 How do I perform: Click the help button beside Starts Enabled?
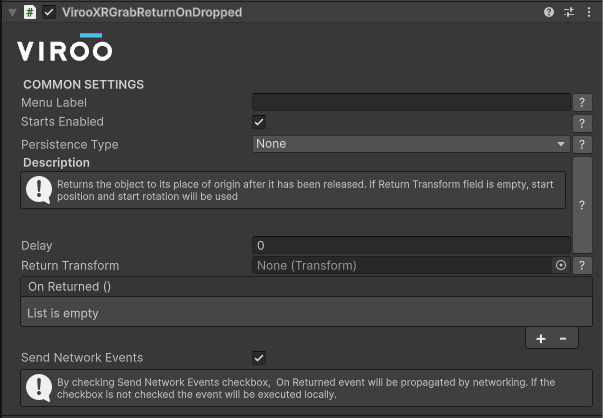tap(582, 123)
